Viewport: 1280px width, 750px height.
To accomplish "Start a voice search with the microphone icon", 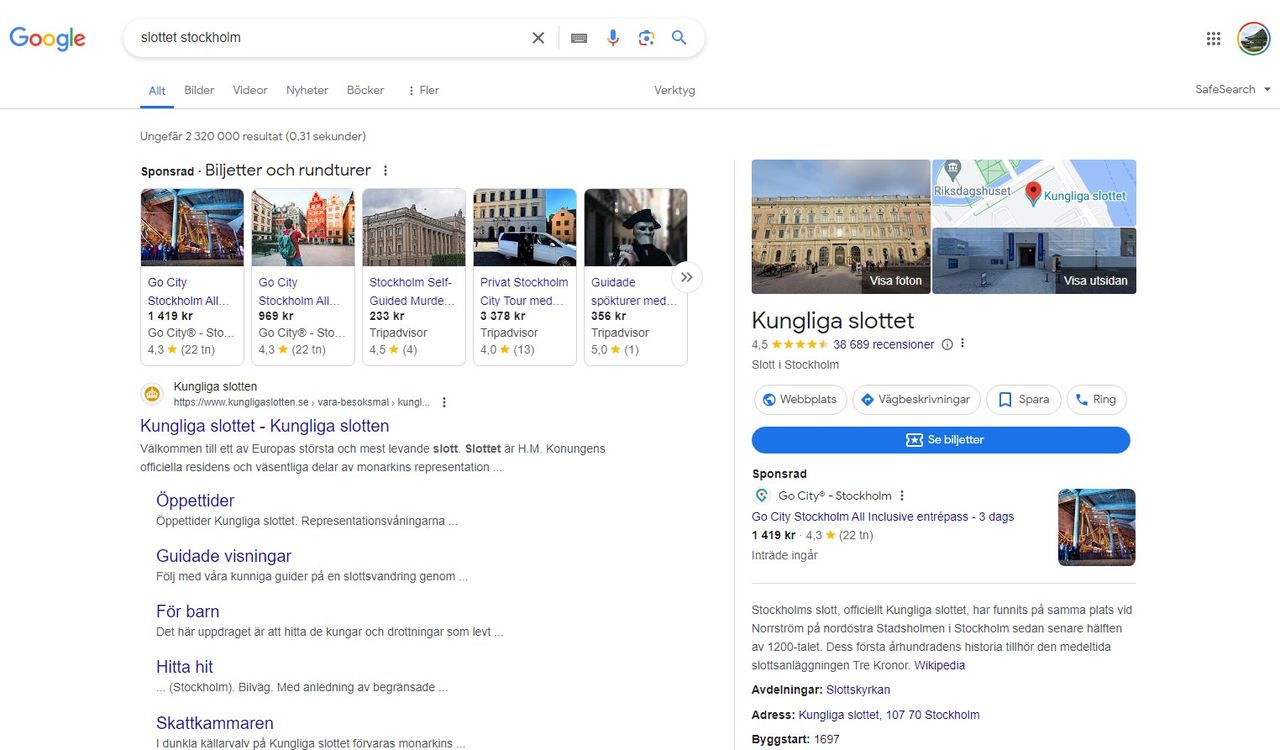I will 612,37.
